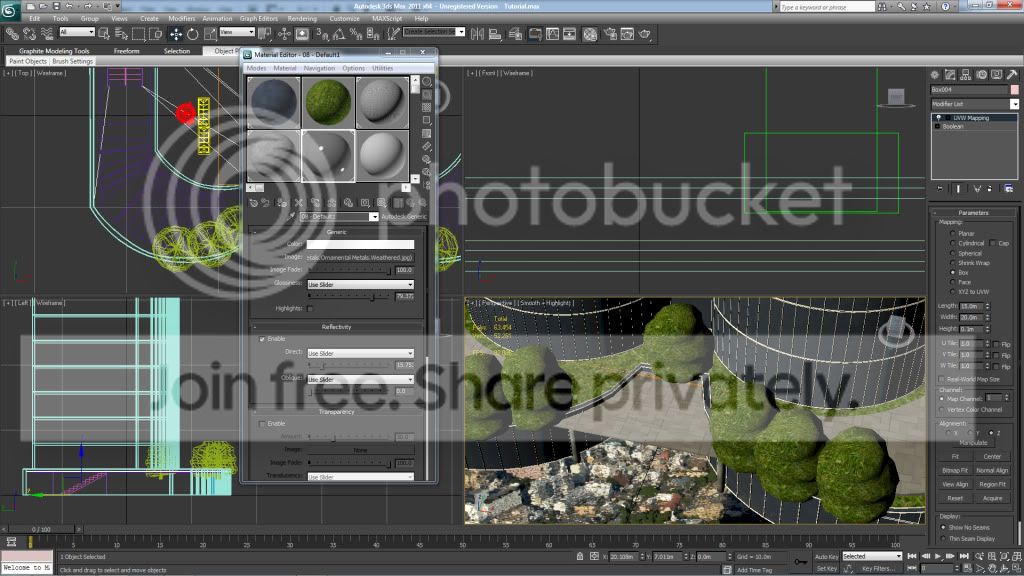Click the Rectangular Selection Region icon

click(138, 33)
